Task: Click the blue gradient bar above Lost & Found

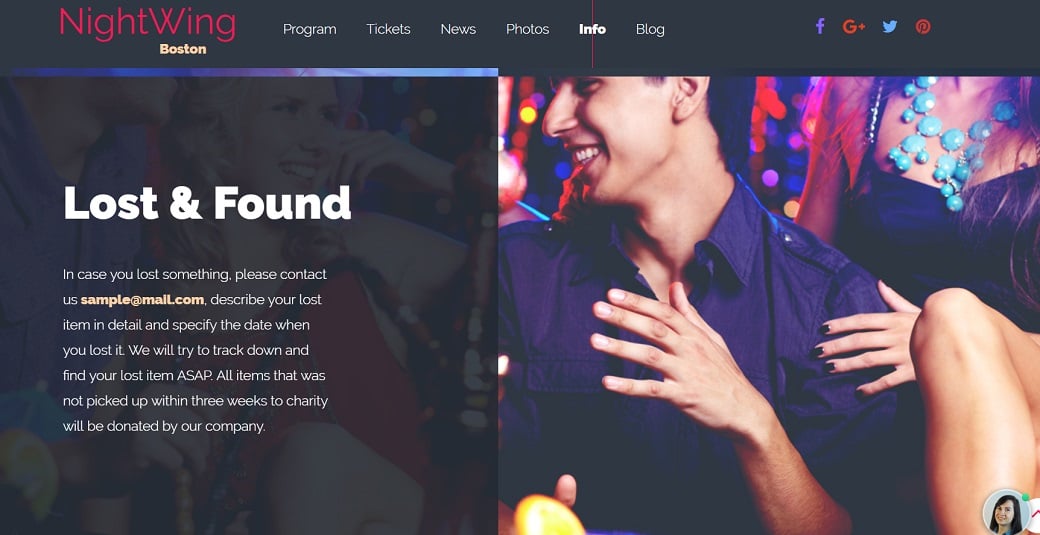Action: pyautogui.click(x=255, y=72)
